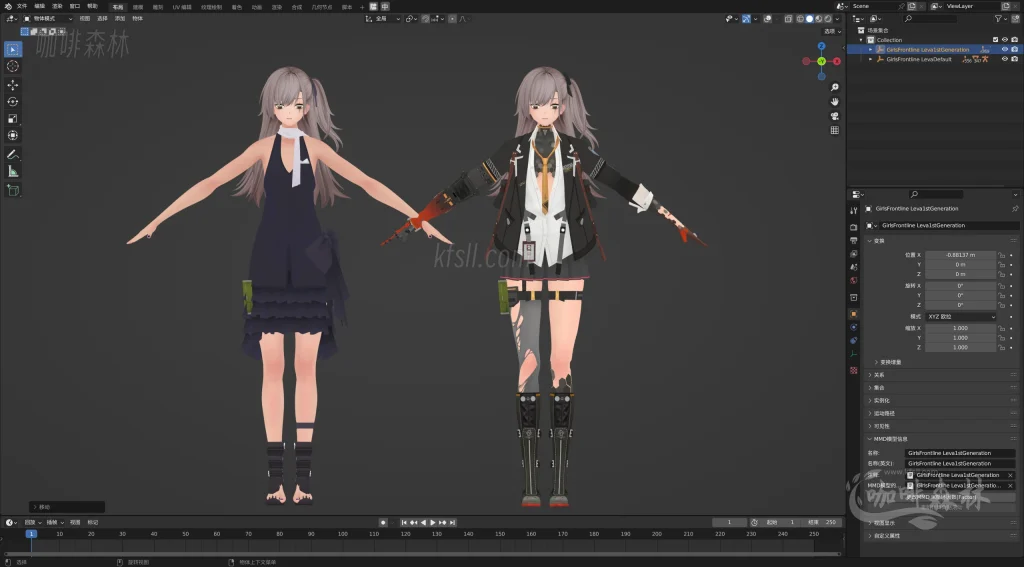Hide GirlsFrontline Leva1stGeneration with eye icon
This screenshot has width=1024, height=567.
(1005, 50)
